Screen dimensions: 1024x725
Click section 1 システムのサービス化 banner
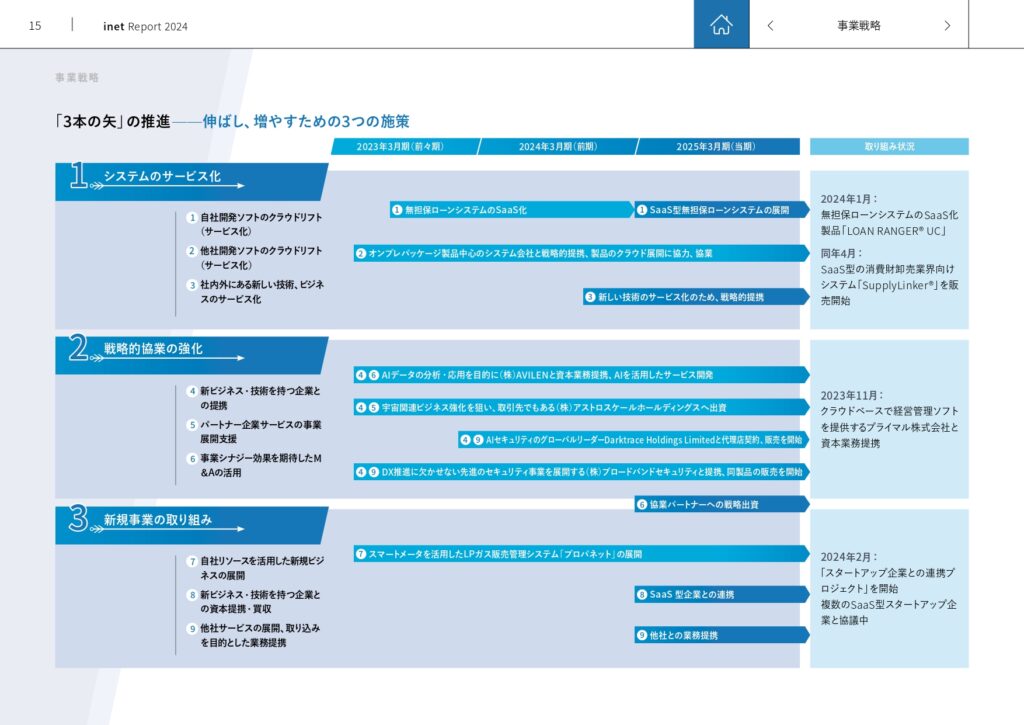(191, 181)
